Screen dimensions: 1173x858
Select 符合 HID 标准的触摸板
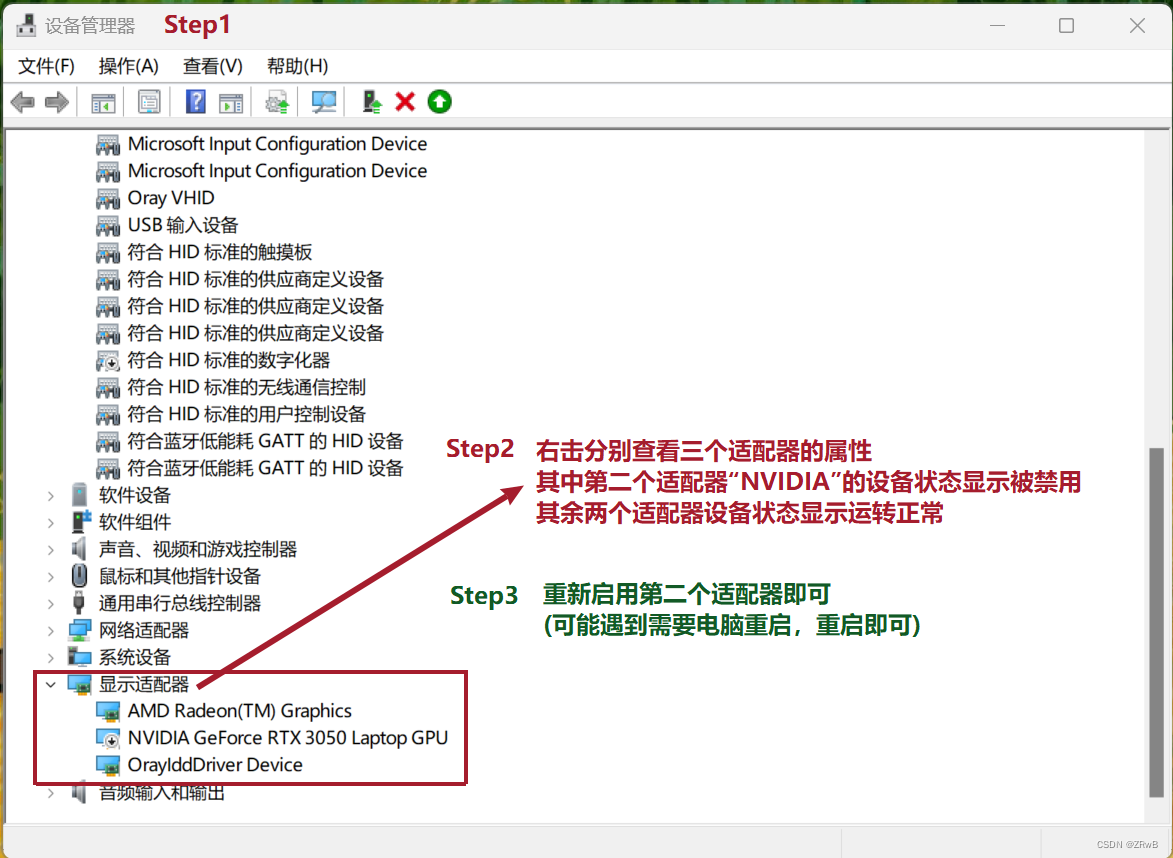click(220, 251)
